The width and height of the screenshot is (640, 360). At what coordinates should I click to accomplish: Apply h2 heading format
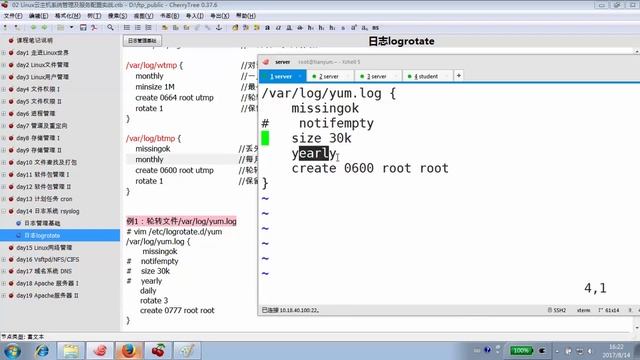click(322, 28)
